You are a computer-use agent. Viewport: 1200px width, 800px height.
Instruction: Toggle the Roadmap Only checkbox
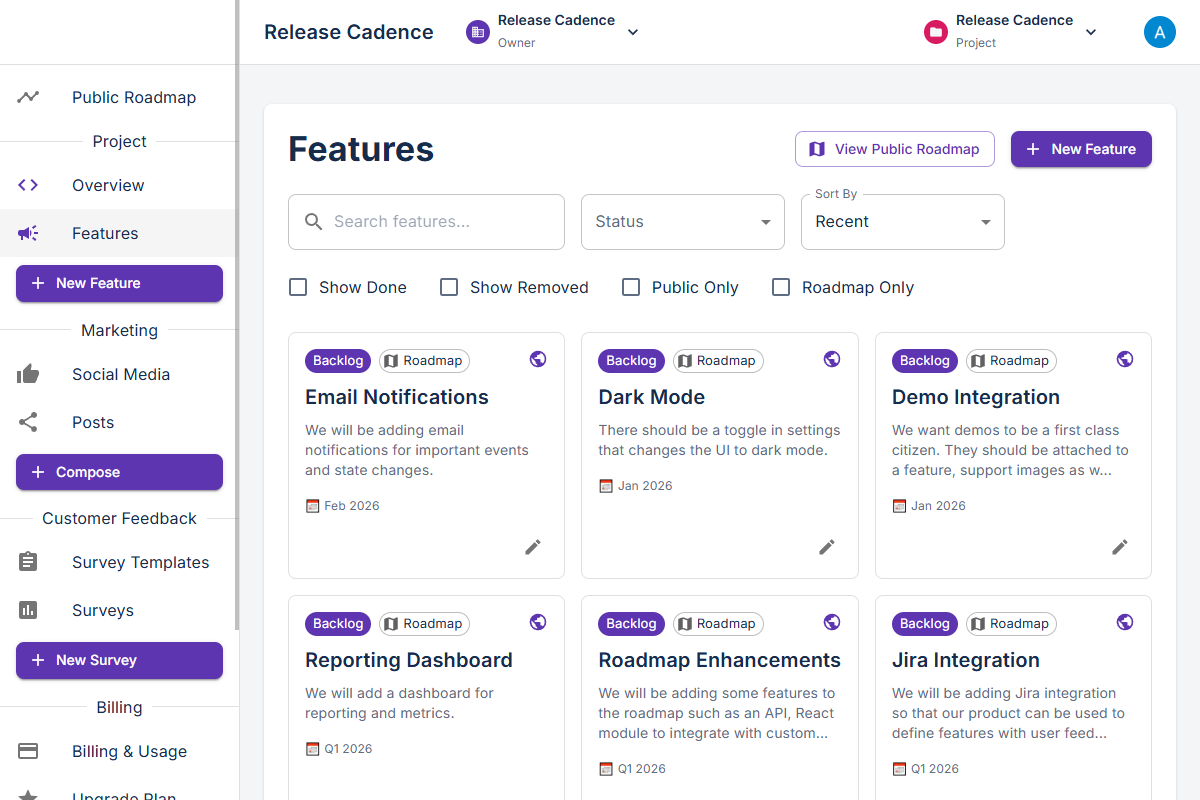pos(781,287)
